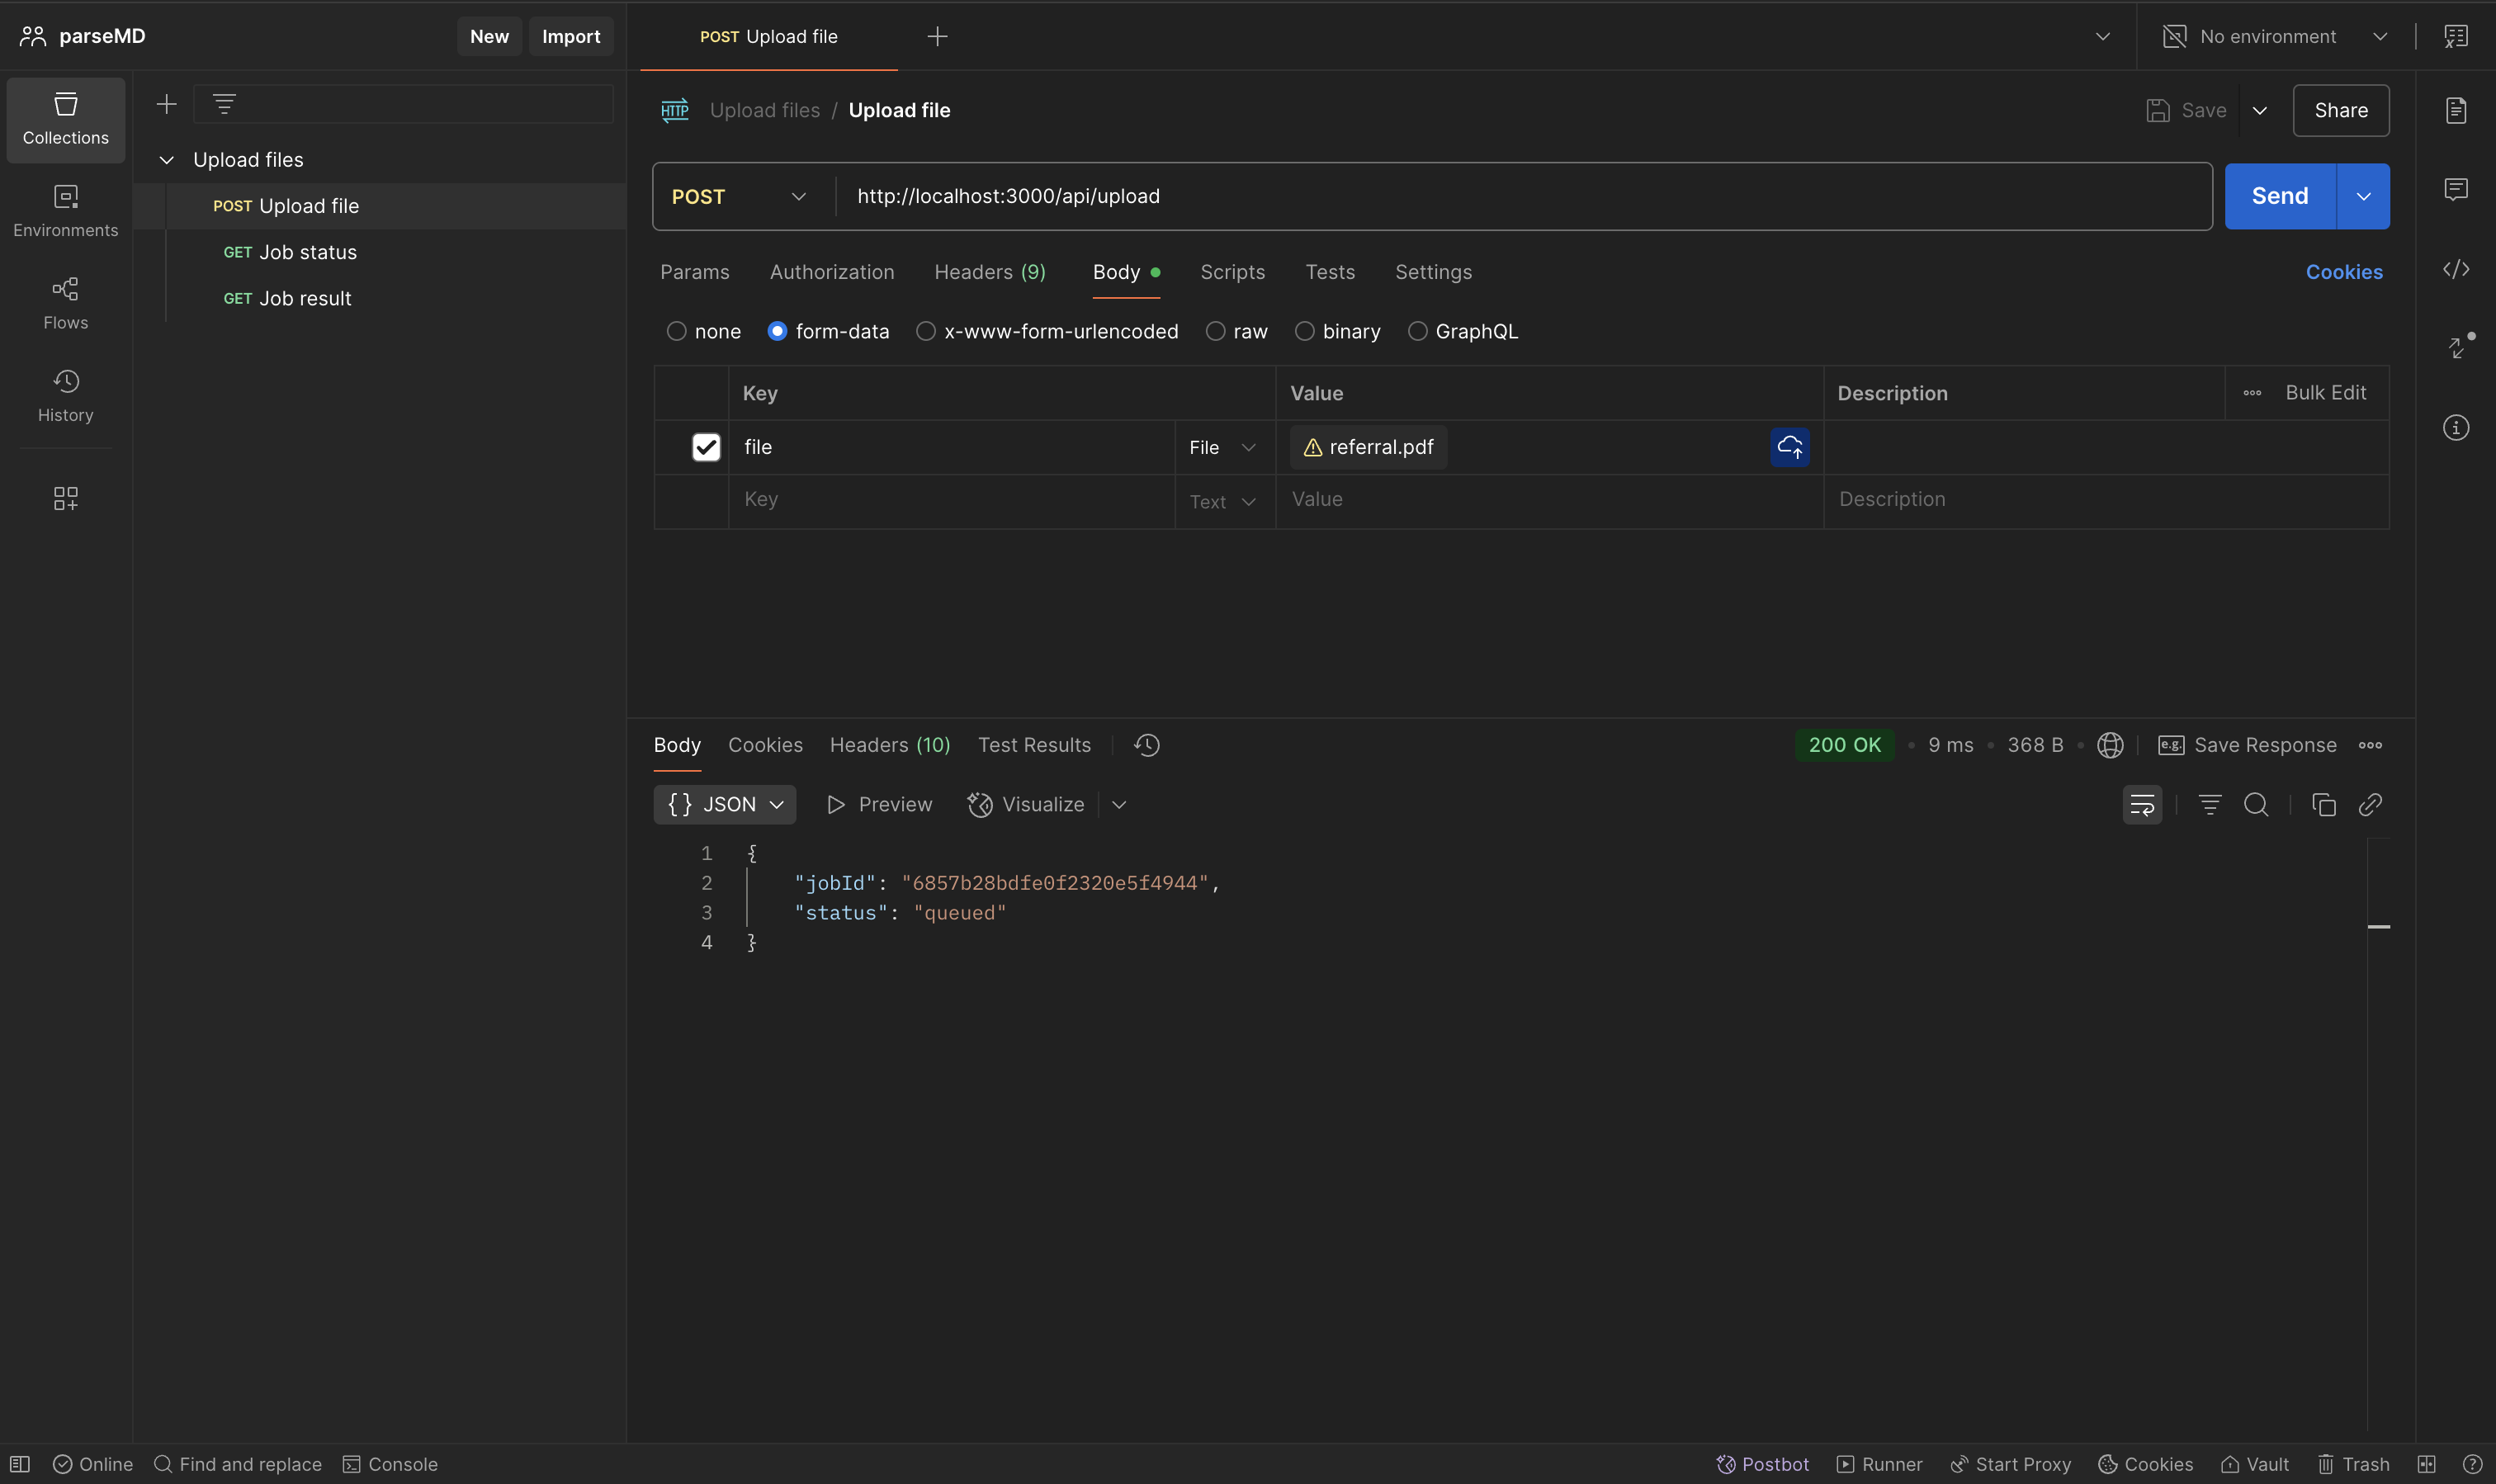Copy the response body icon
Screen dimensions: 2496x1484
(x=2324, y=805)
